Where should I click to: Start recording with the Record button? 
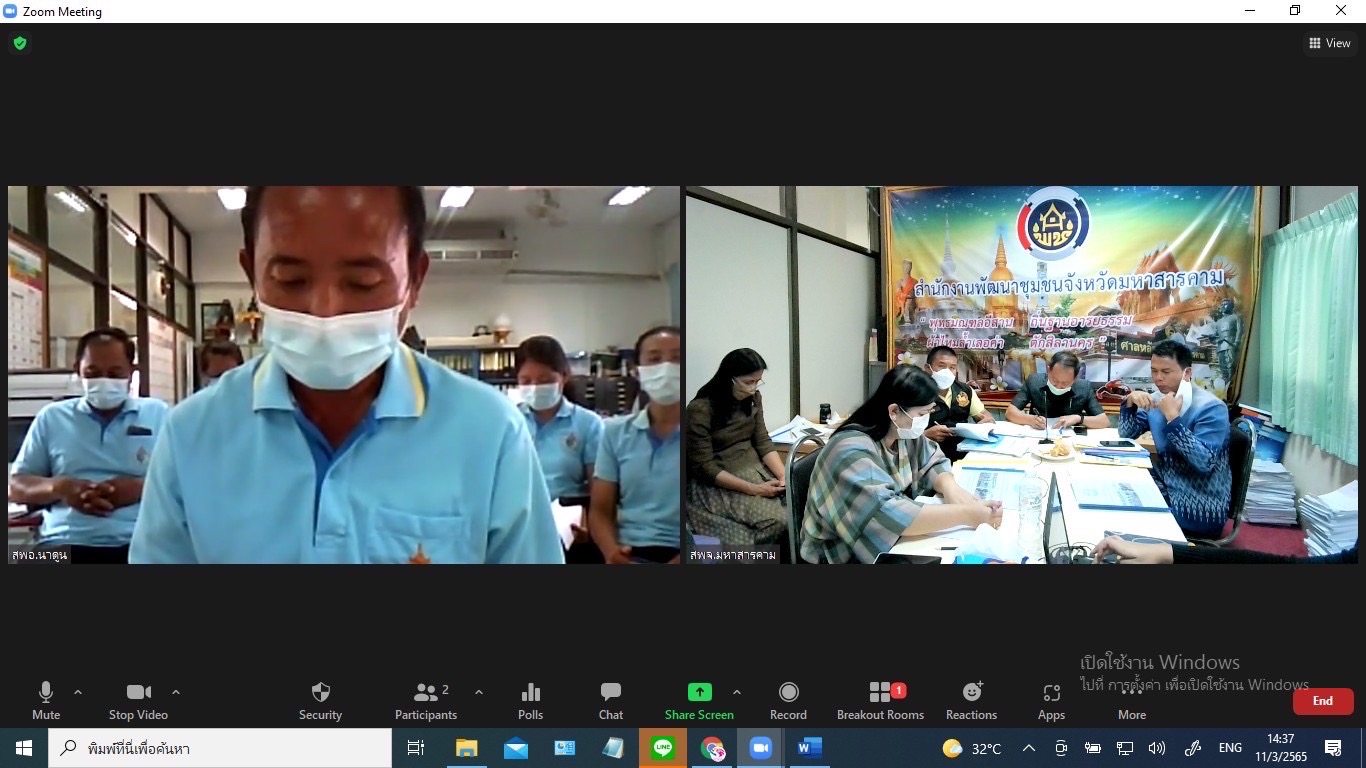(788, 700)
